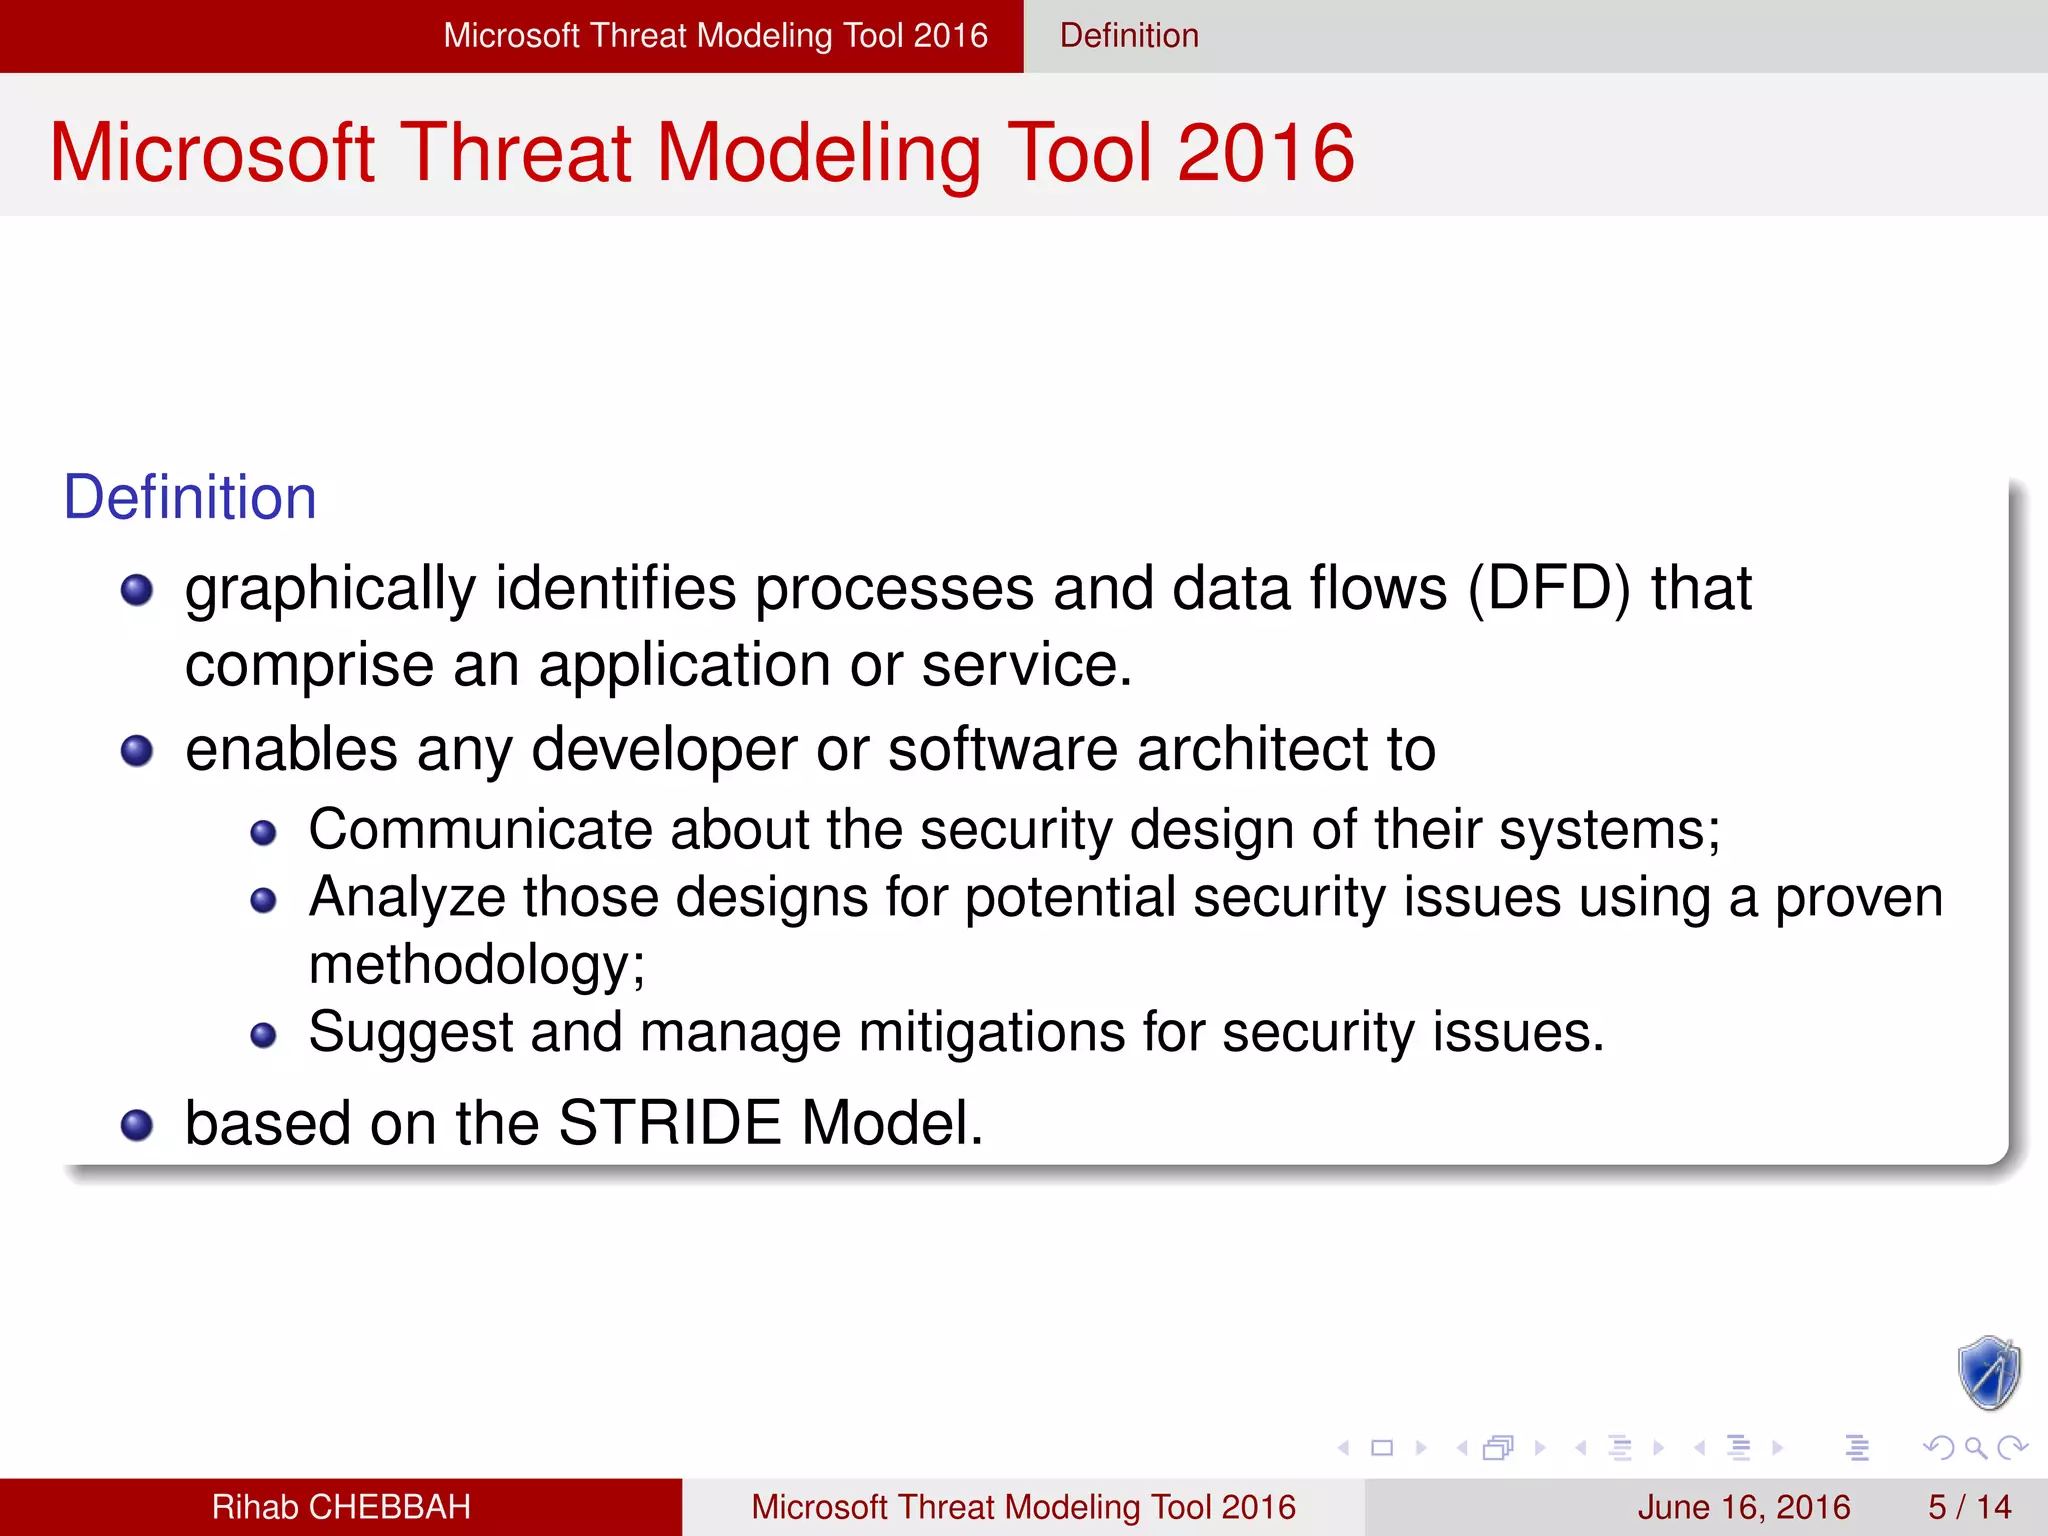Select the date June 16, 2016 in the footer
The image size is (2048, 1536).
pos(1743,1507)
